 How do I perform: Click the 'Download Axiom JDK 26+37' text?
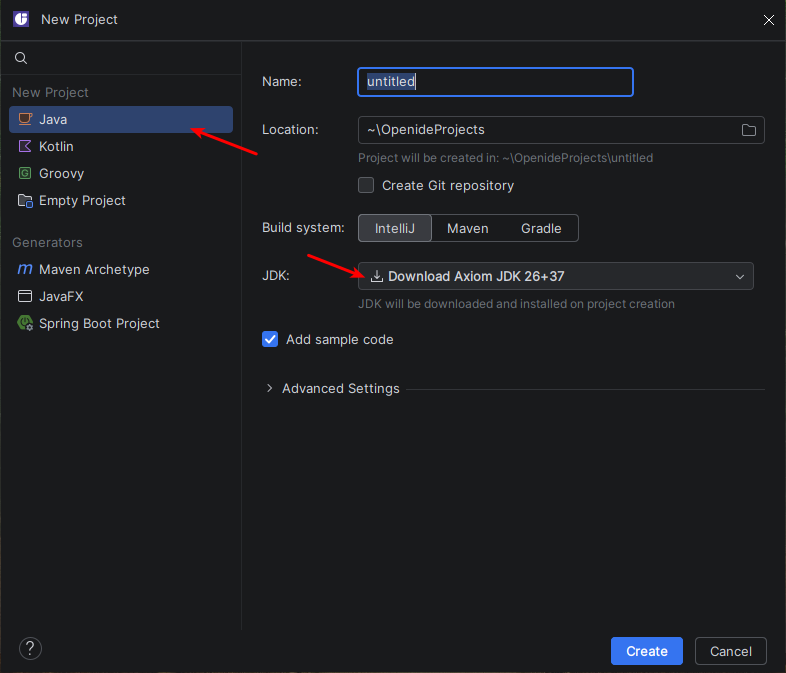click(x=476, y=277)
